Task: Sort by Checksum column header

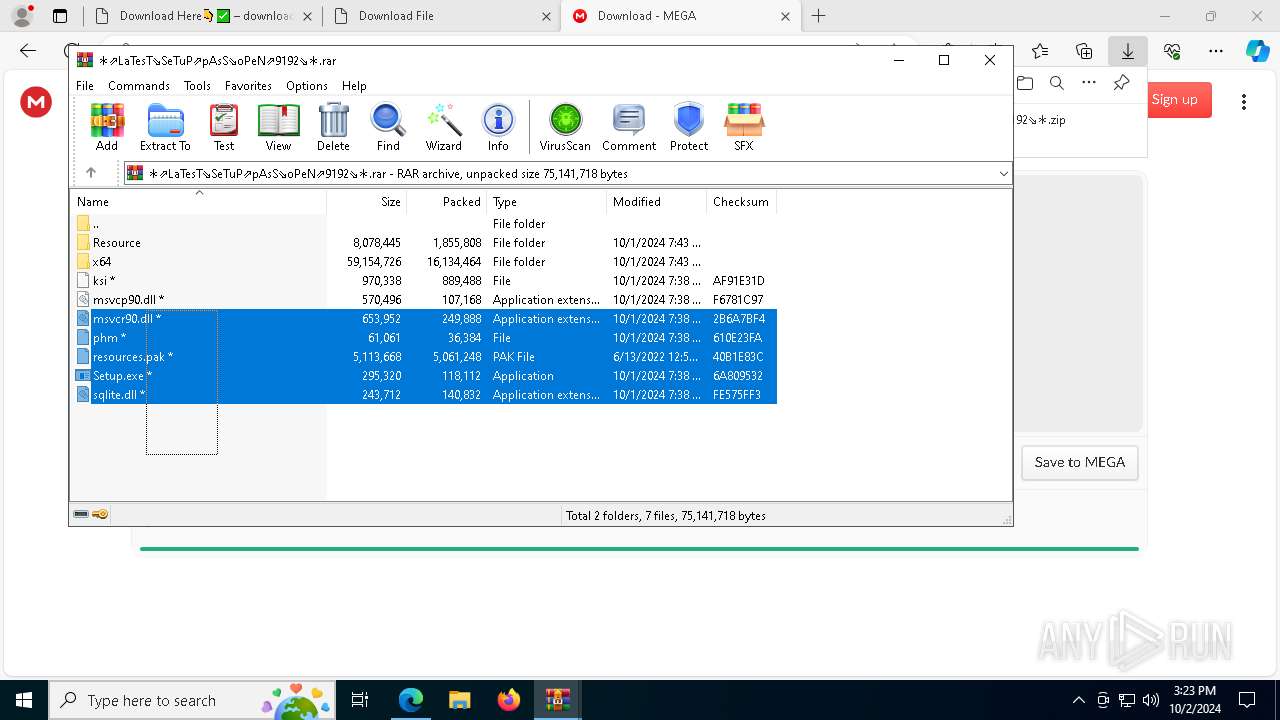Action: 741,201
